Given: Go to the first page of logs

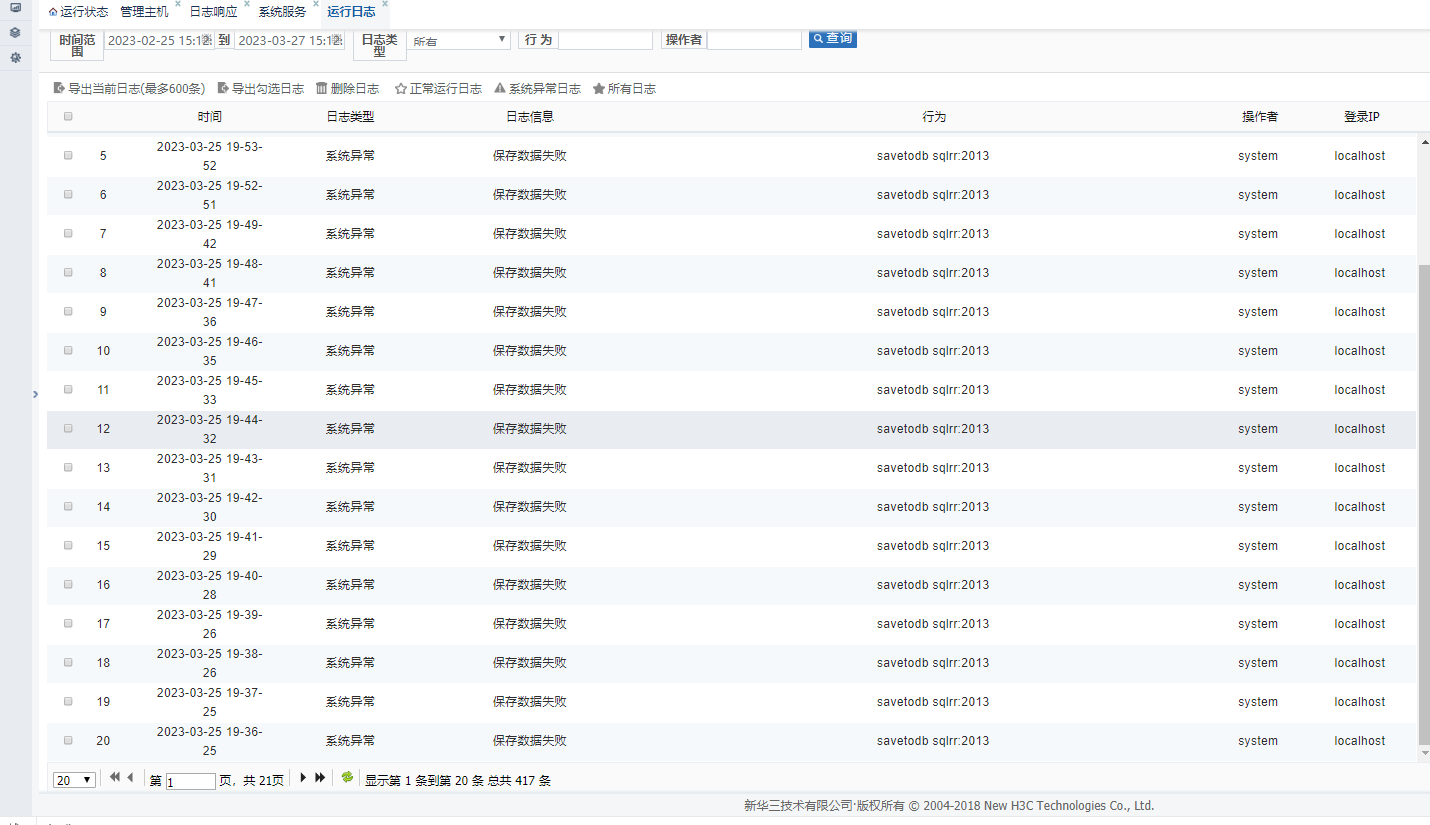Looking at the screenshot, I should tap(114, 777).
